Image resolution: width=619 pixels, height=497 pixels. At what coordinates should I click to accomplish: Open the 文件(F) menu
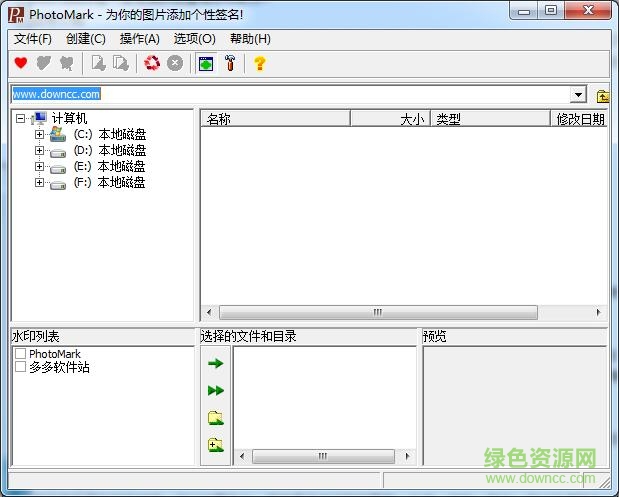click(33, 39)
